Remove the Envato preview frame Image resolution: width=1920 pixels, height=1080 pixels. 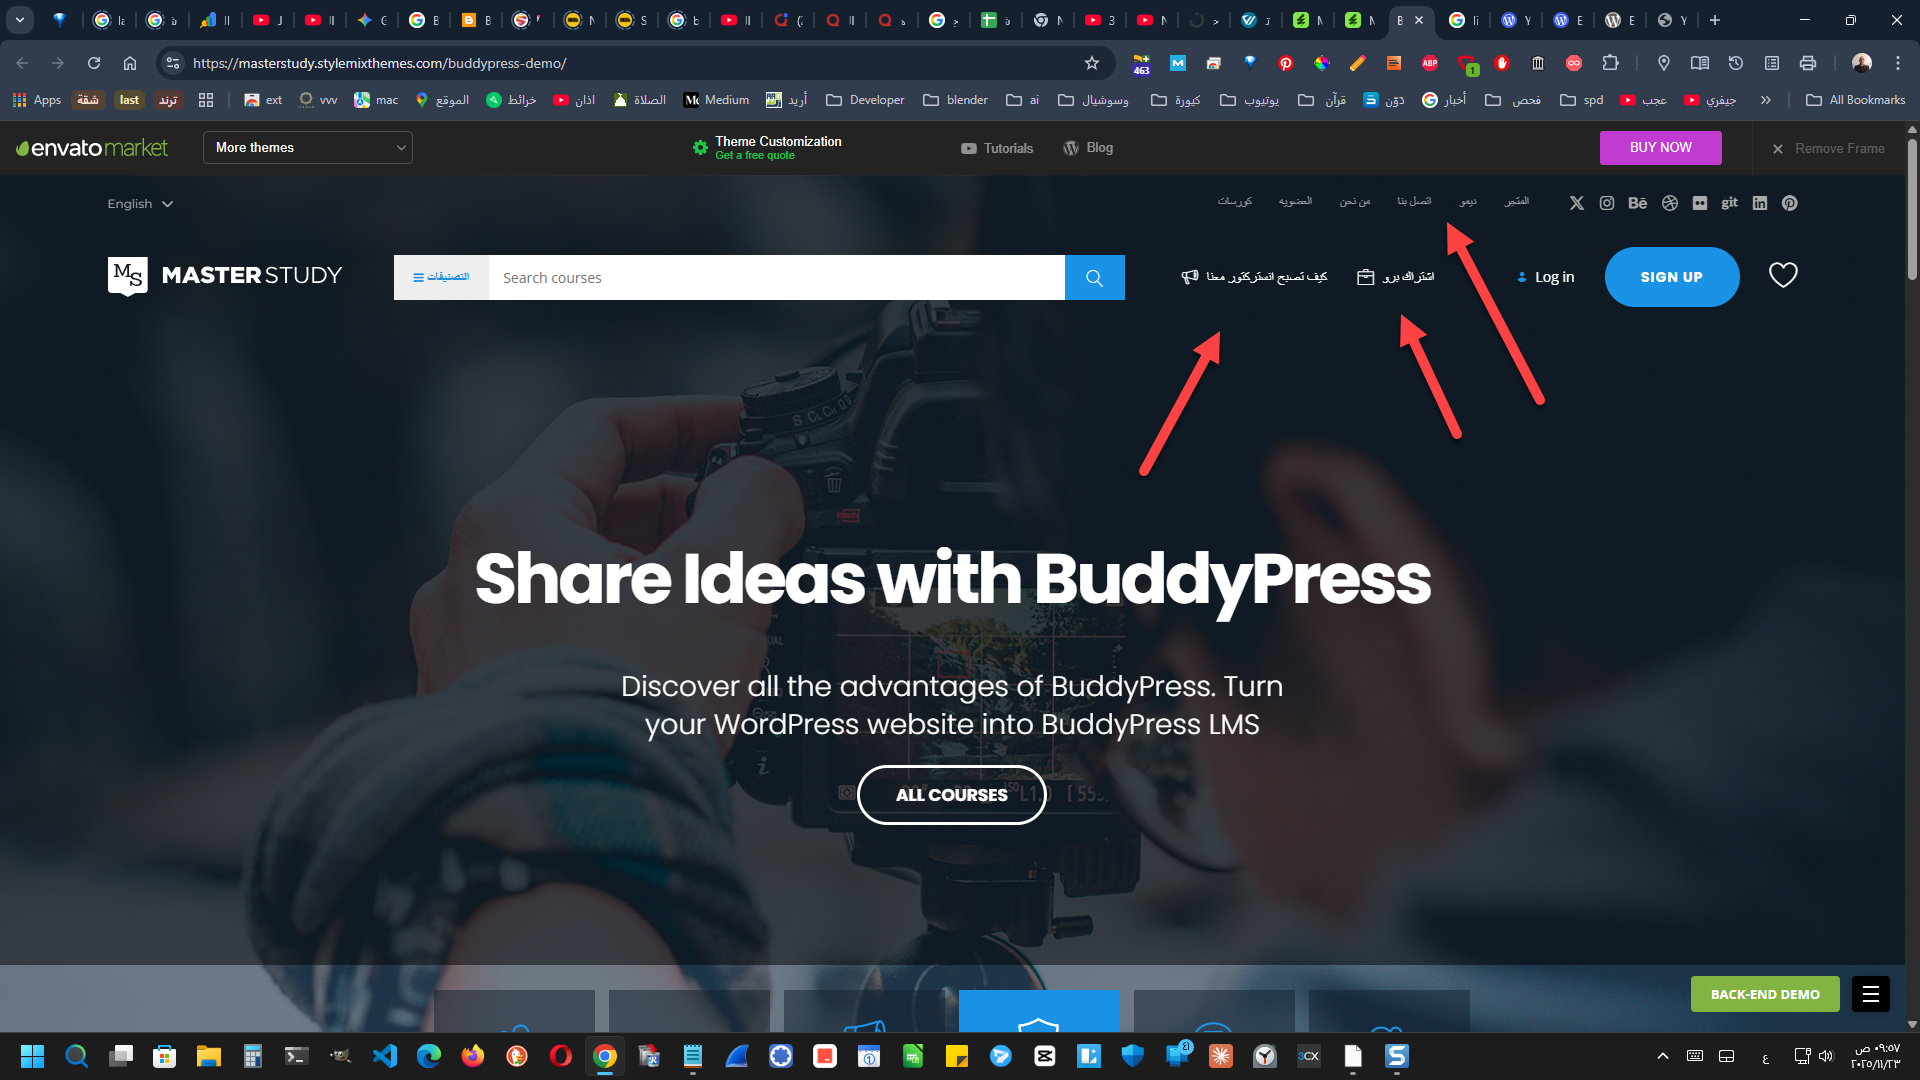pyautogui.click(x=1829, y=148)
